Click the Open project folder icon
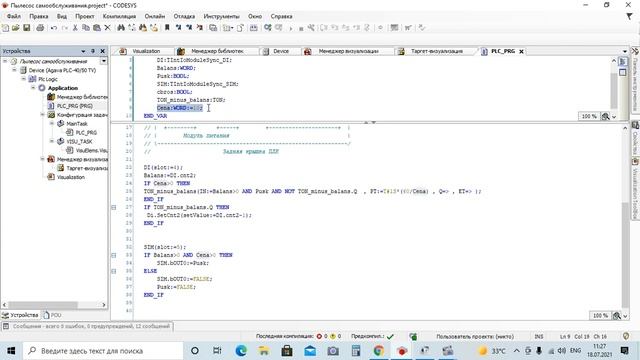 tap(16, 28)
